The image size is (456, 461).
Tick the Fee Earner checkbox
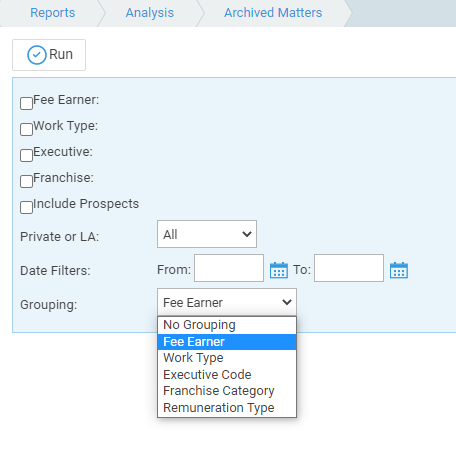click(26, 103)
